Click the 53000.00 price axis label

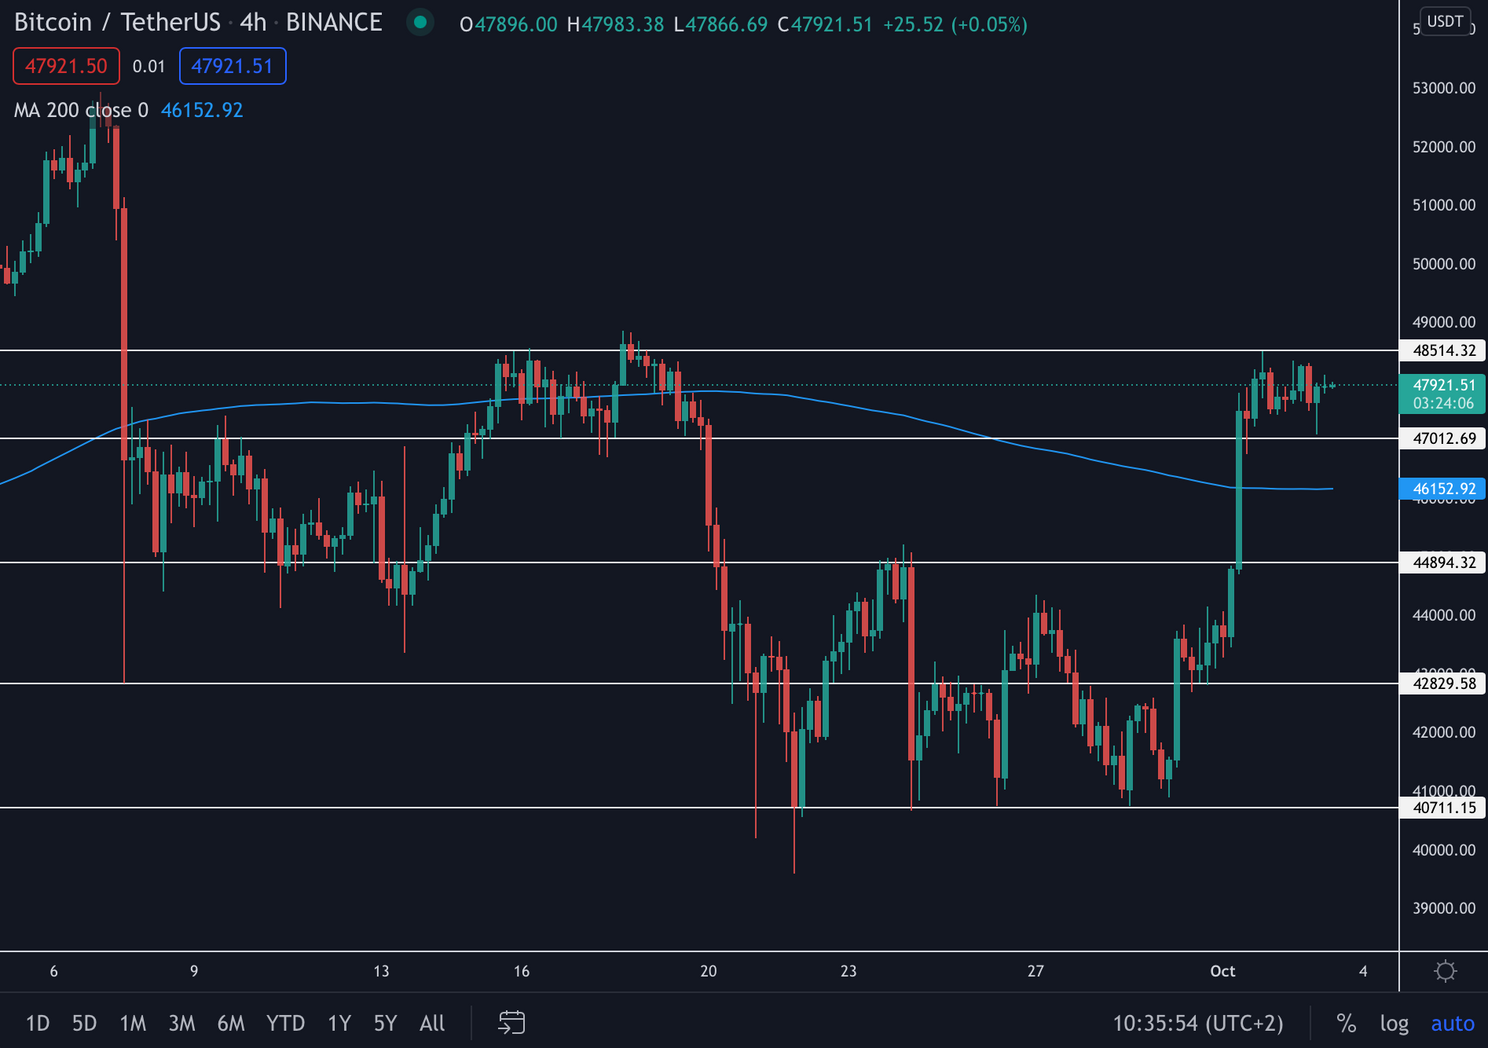1443,88
